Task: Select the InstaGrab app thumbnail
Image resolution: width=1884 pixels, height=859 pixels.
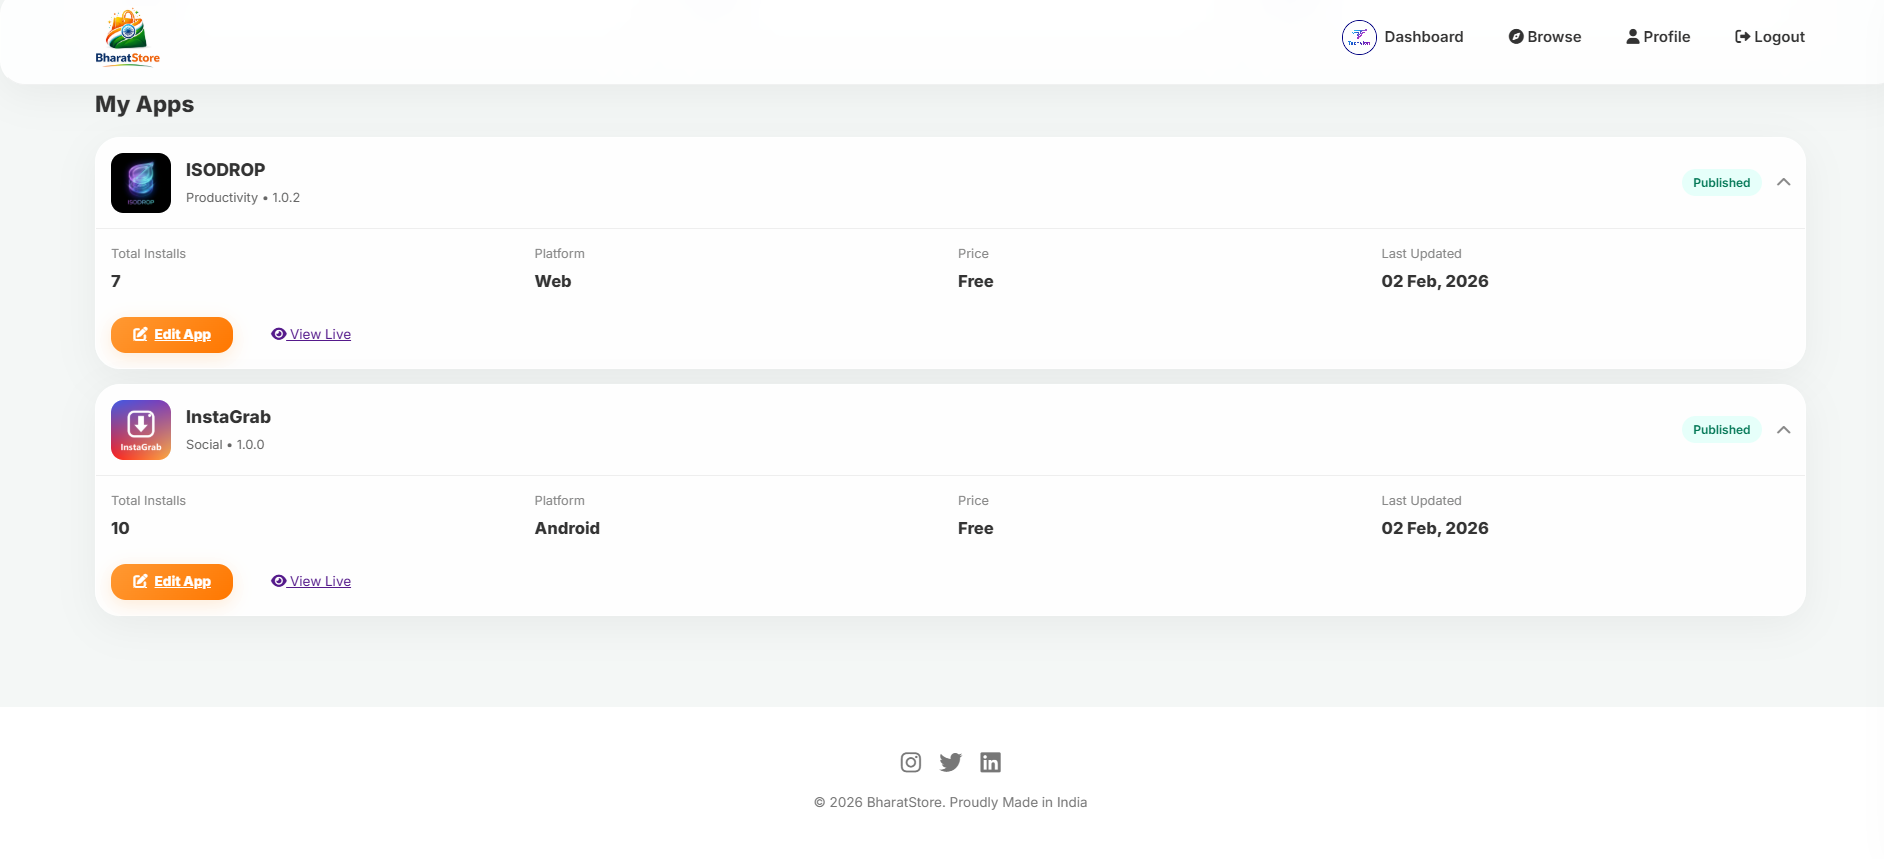Action: pyautogui.click(x=140, y=429)
